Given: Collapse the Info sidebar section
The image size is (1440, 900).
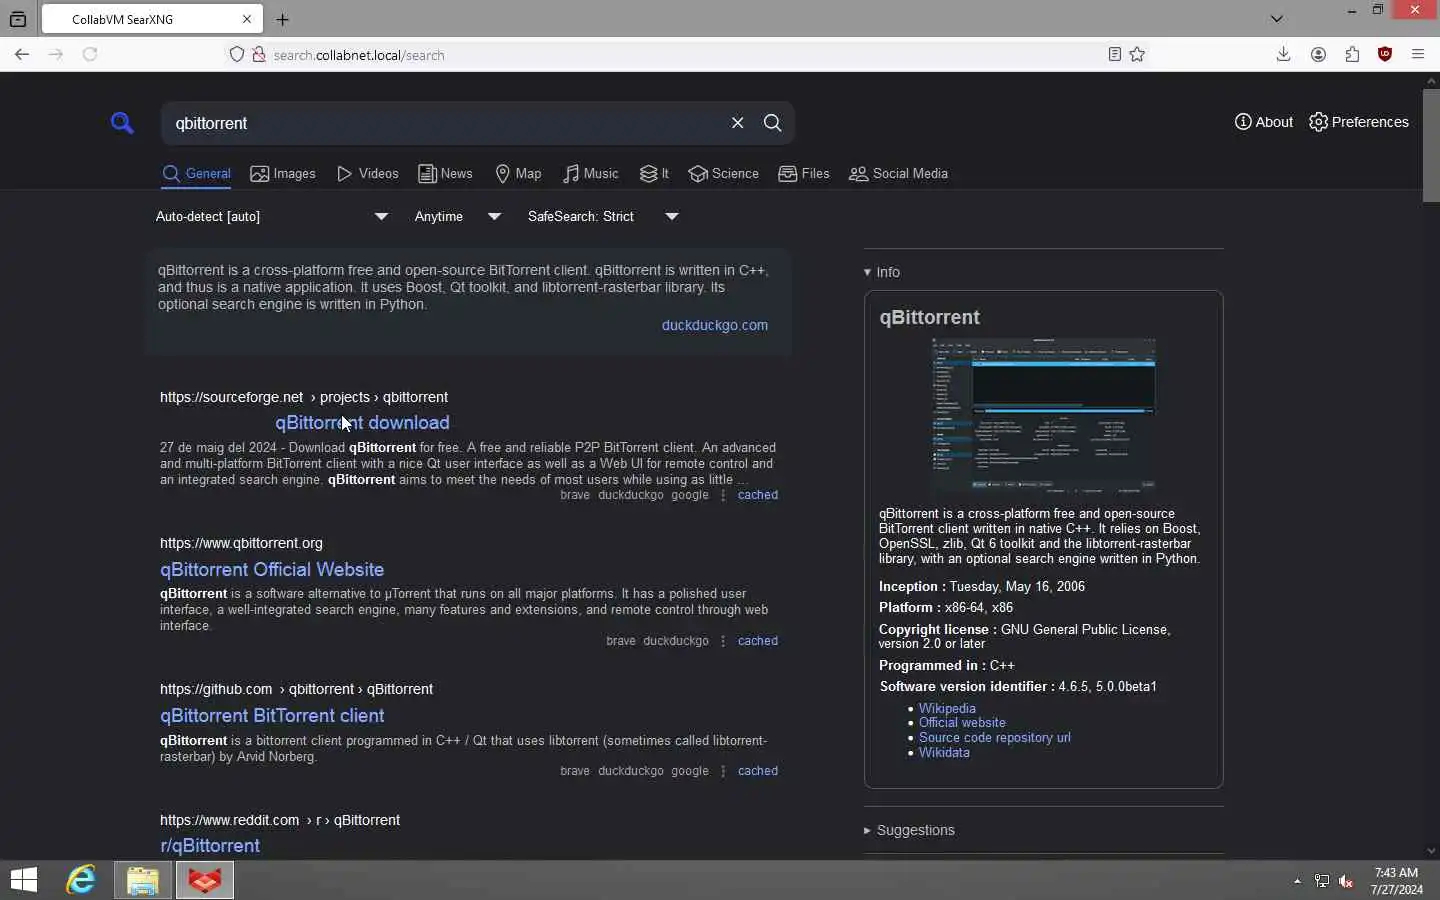Looking at the screenshot, I should 882,272.
